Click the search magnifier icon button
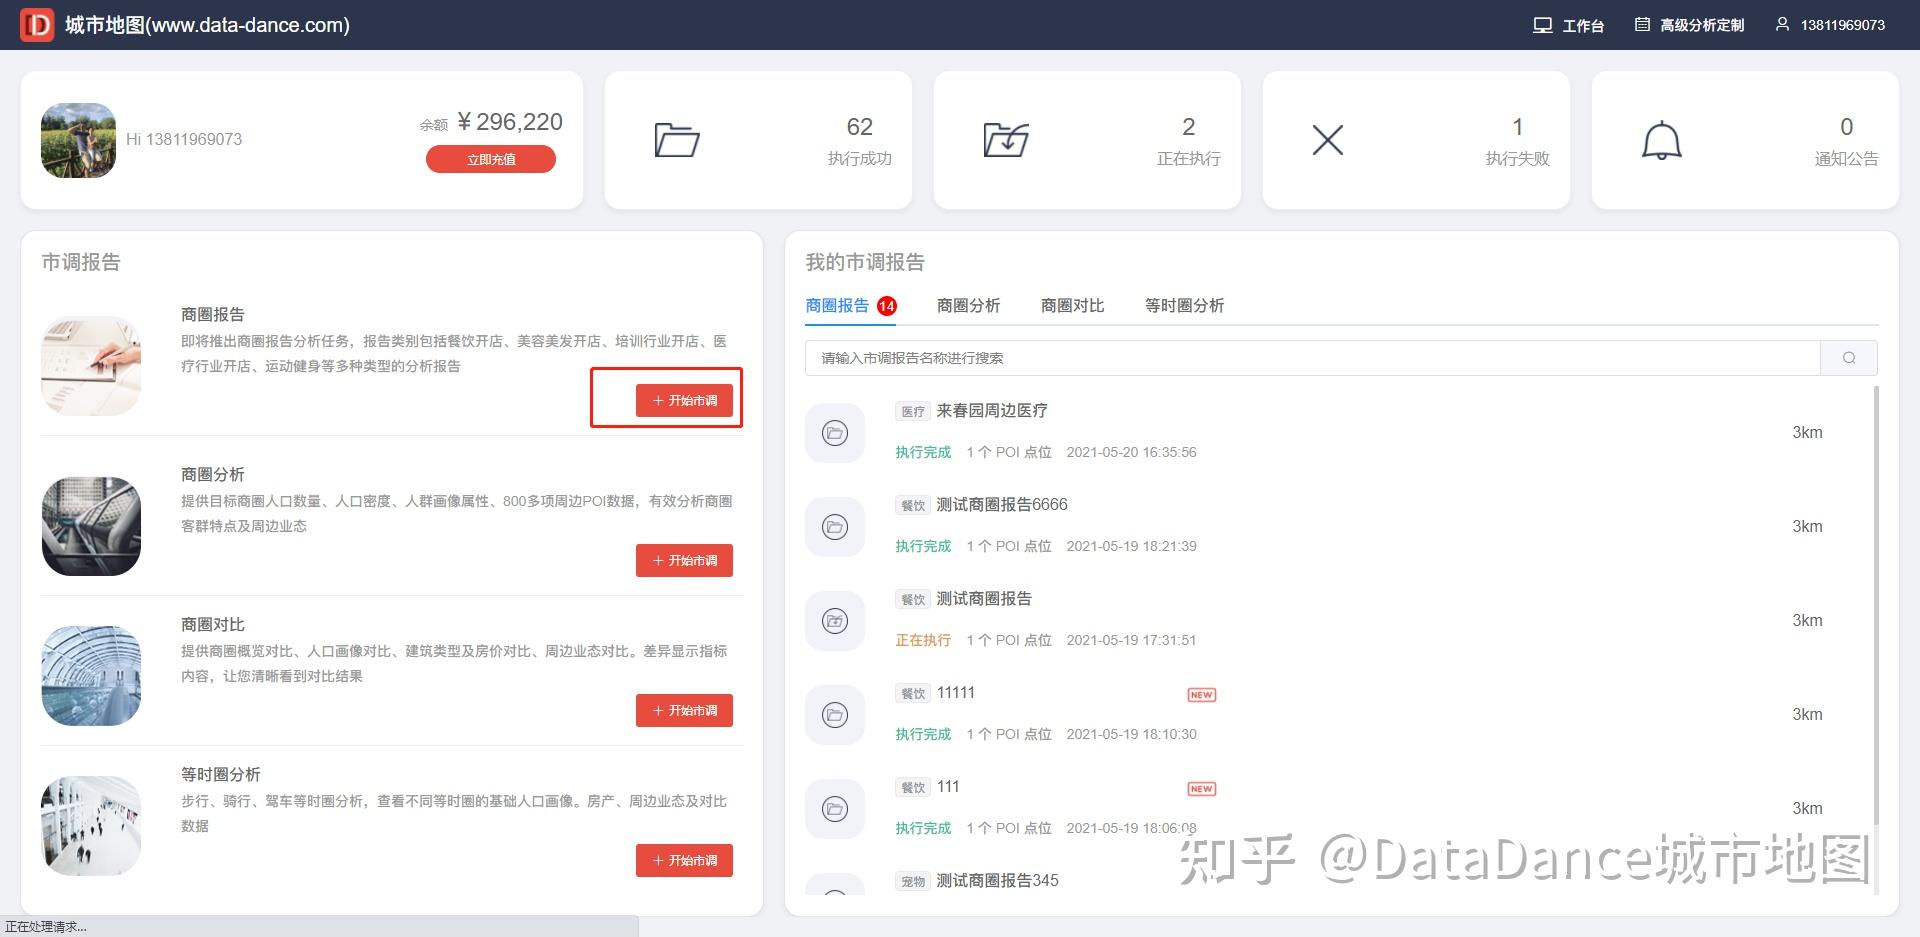Image resolution: width=1920 pixels, height=937 pixels. coord(1848,358)
